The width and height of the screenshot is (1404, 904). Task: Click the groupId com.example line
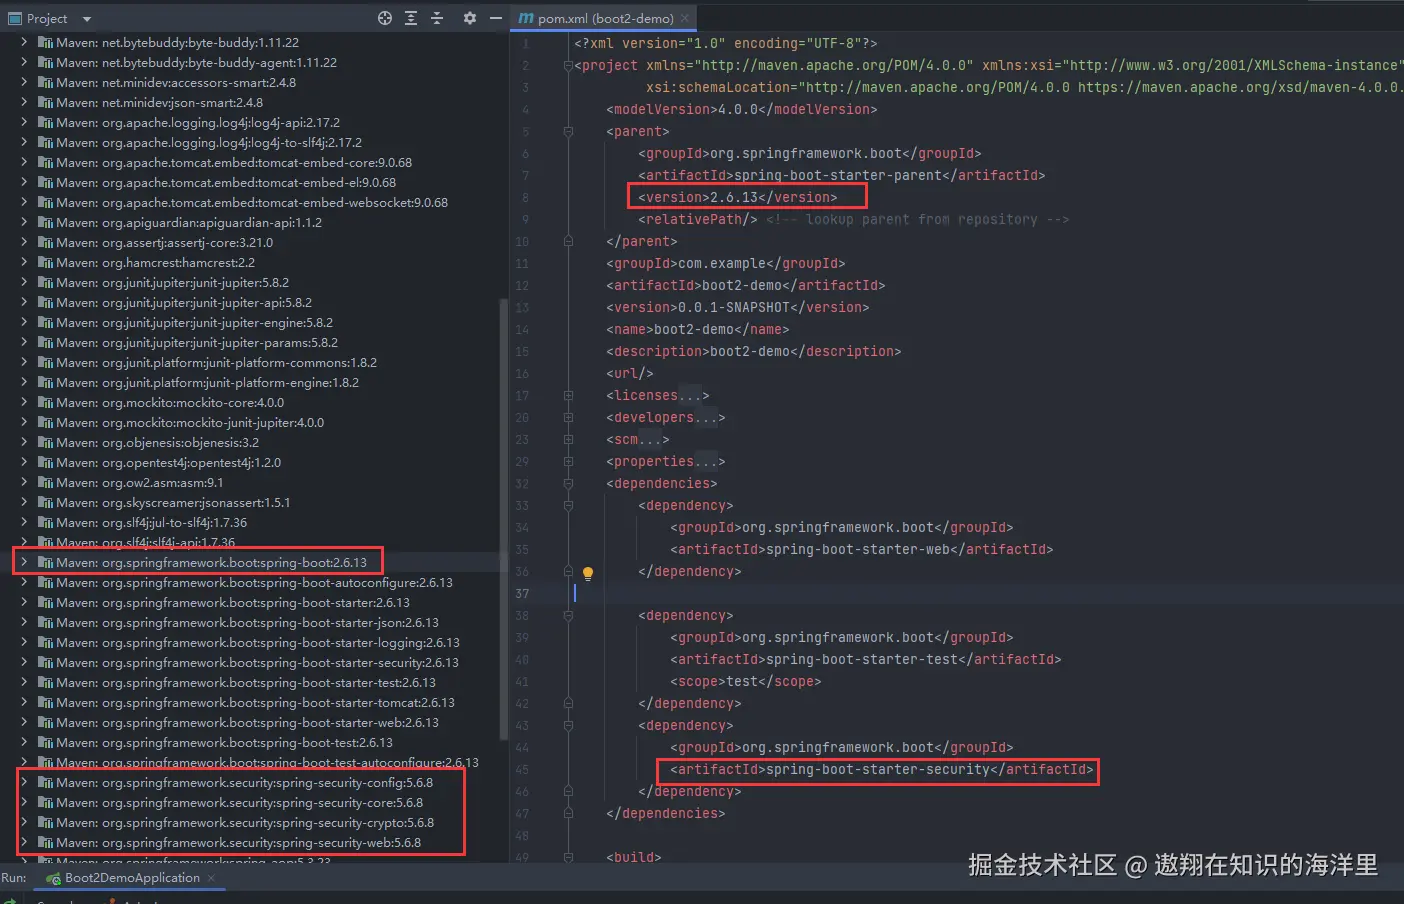726,263
